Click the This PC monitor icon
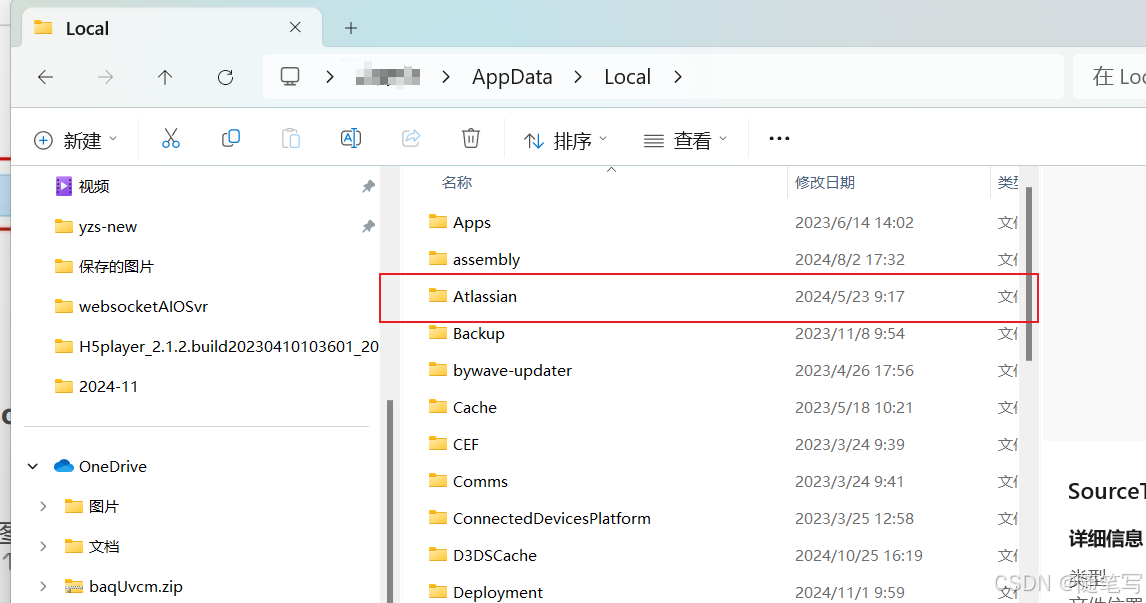 290,76
